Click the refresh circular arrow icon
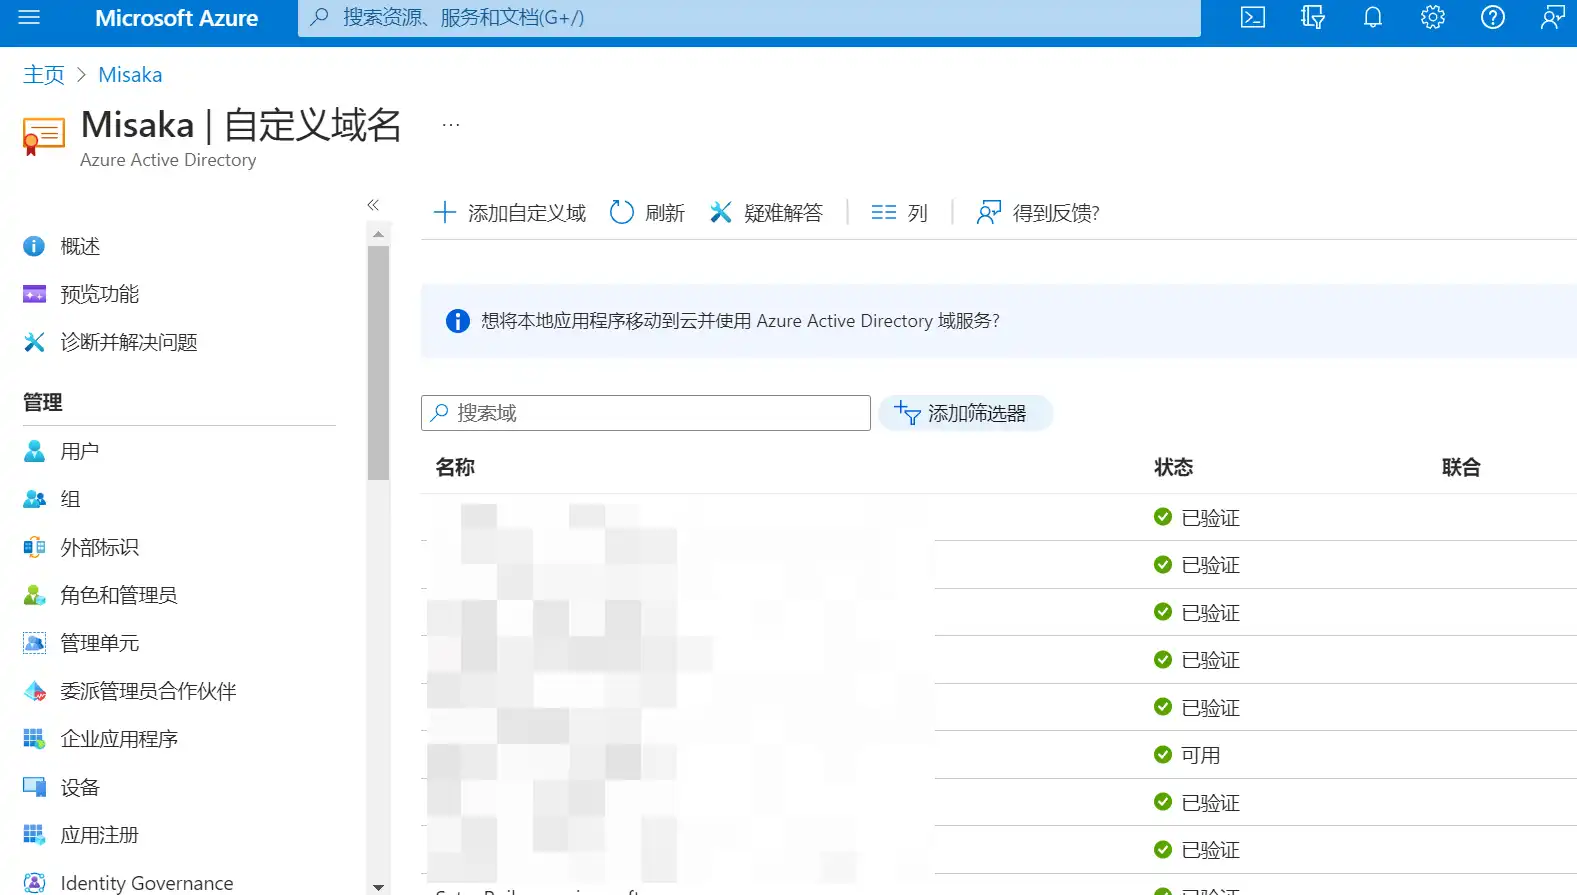The width and height of the screenshot is (1577, 895). 622,212
